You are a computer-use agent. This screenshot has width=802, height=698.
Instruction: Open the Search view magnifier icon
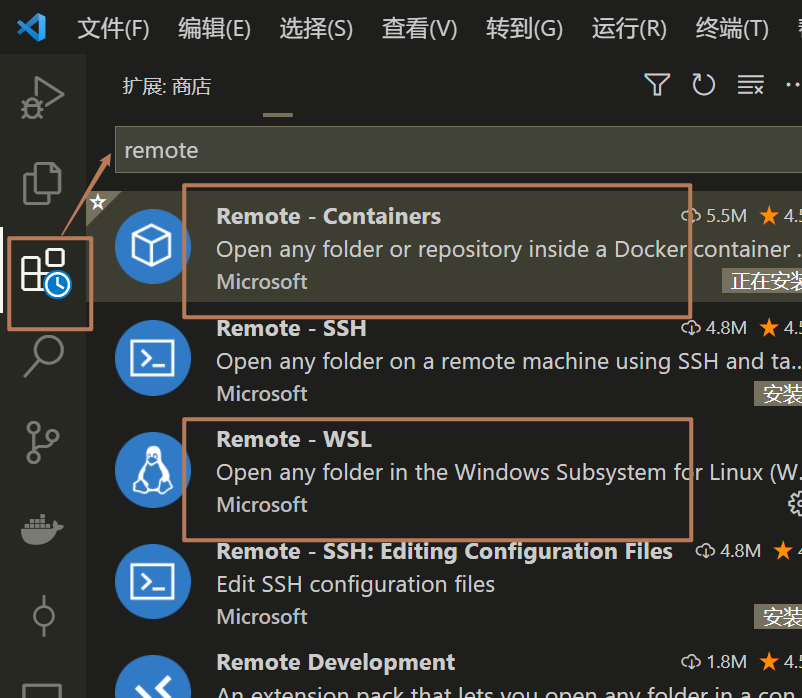click(x=44, y=356)
